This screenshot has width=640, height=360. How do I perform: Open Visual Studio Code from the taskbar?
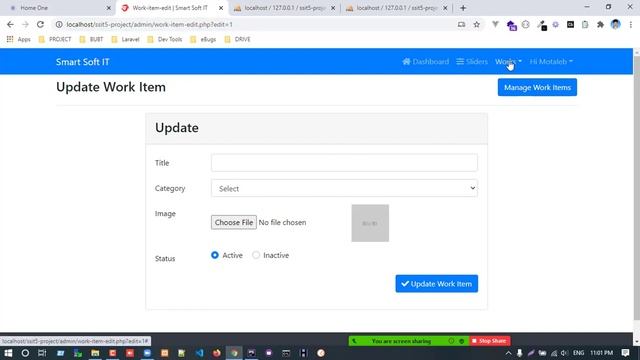200,353
